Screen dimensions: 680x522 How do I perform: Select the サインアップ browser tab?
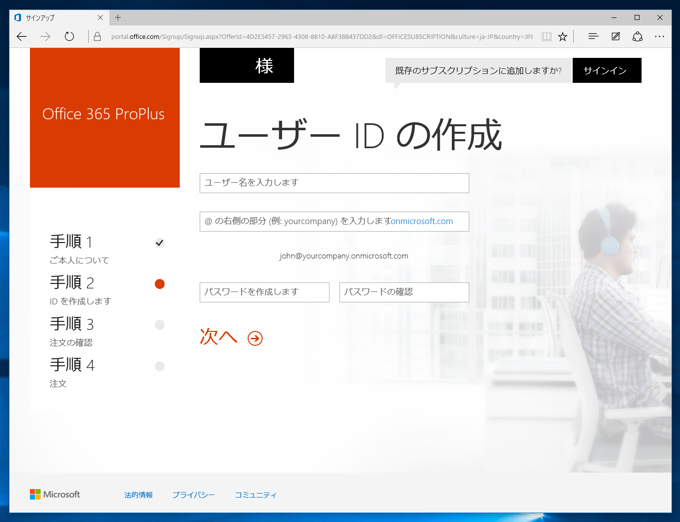point(59,18)
